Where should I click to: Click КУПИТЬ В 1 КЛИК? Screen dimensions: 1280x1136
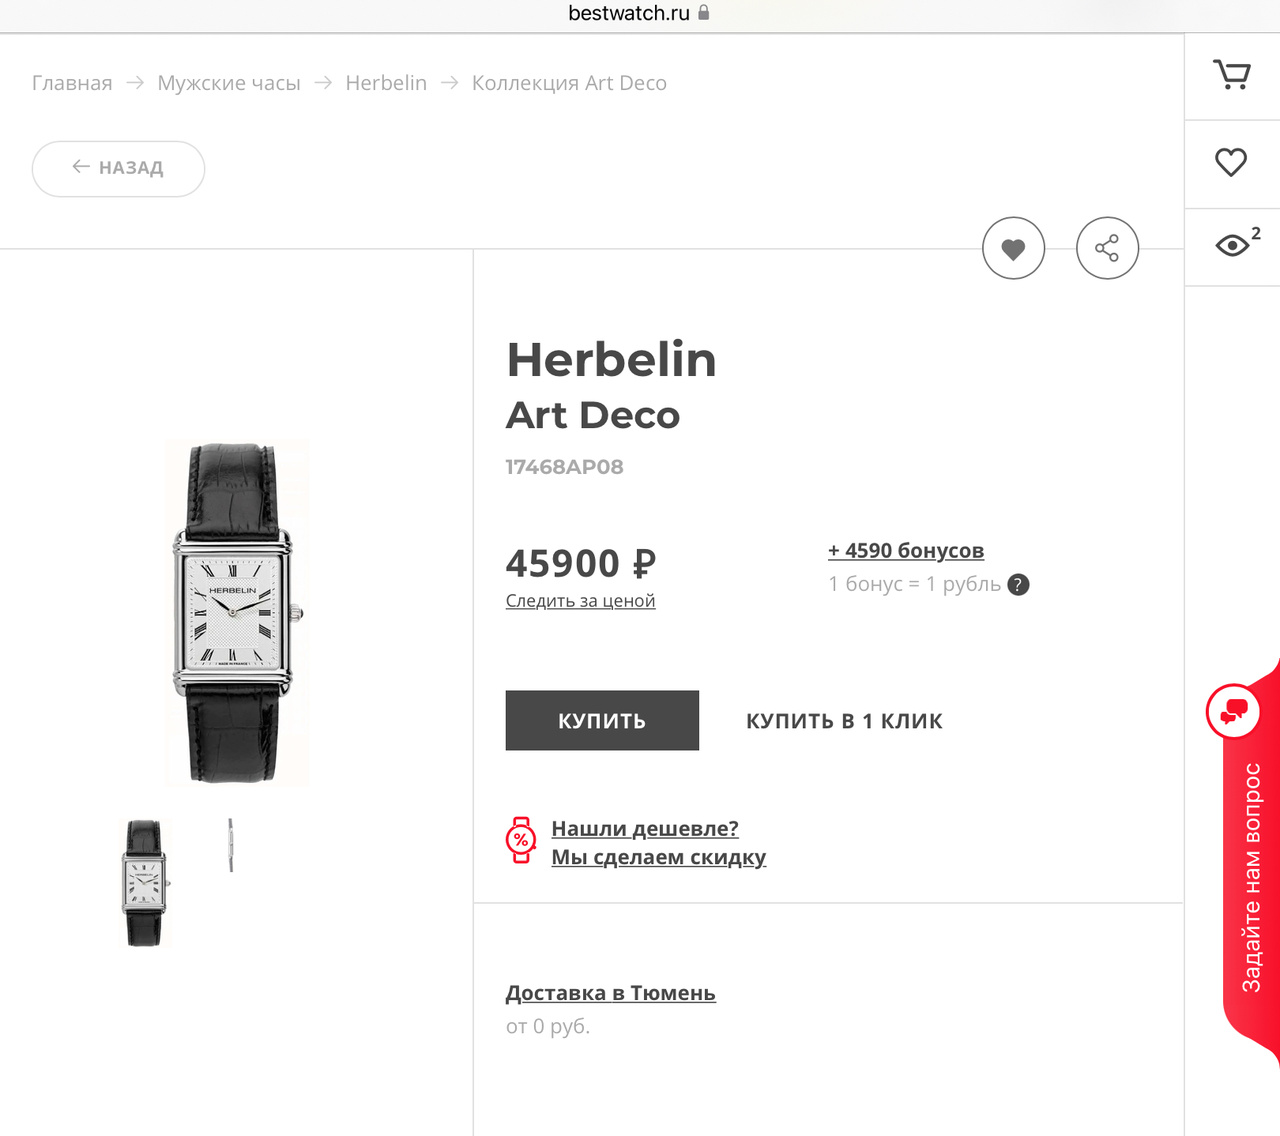click(844, 721)
